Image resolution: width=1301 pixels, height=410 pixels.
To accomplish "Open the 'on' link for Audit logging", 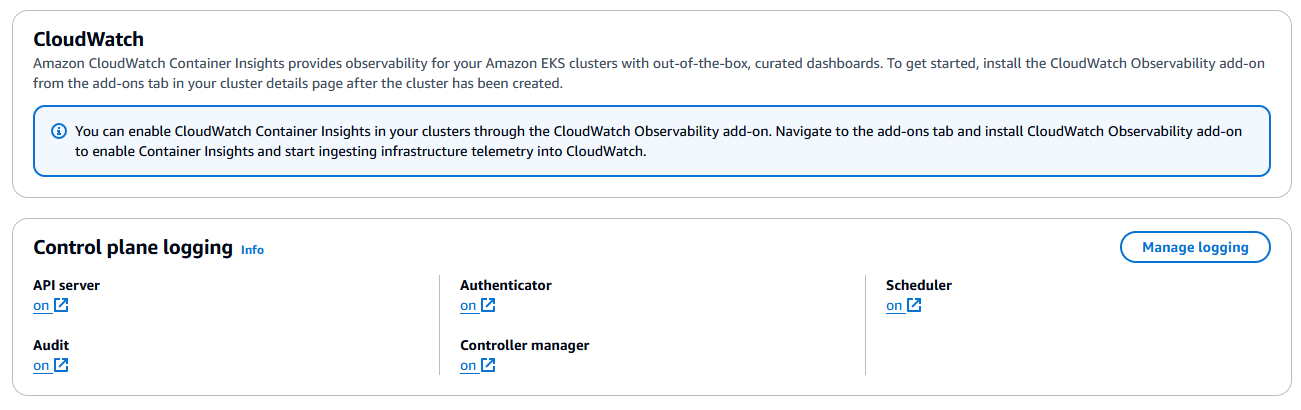I will (x=41, y=366).
